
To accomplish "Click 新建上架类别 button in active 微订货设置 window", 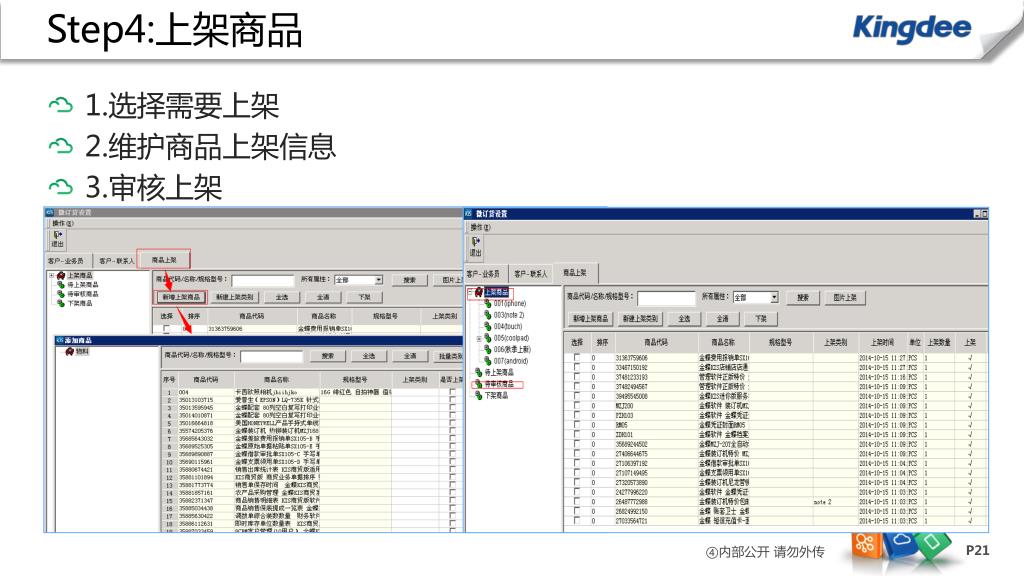I will pyautogui.click(x=640, y=319).
